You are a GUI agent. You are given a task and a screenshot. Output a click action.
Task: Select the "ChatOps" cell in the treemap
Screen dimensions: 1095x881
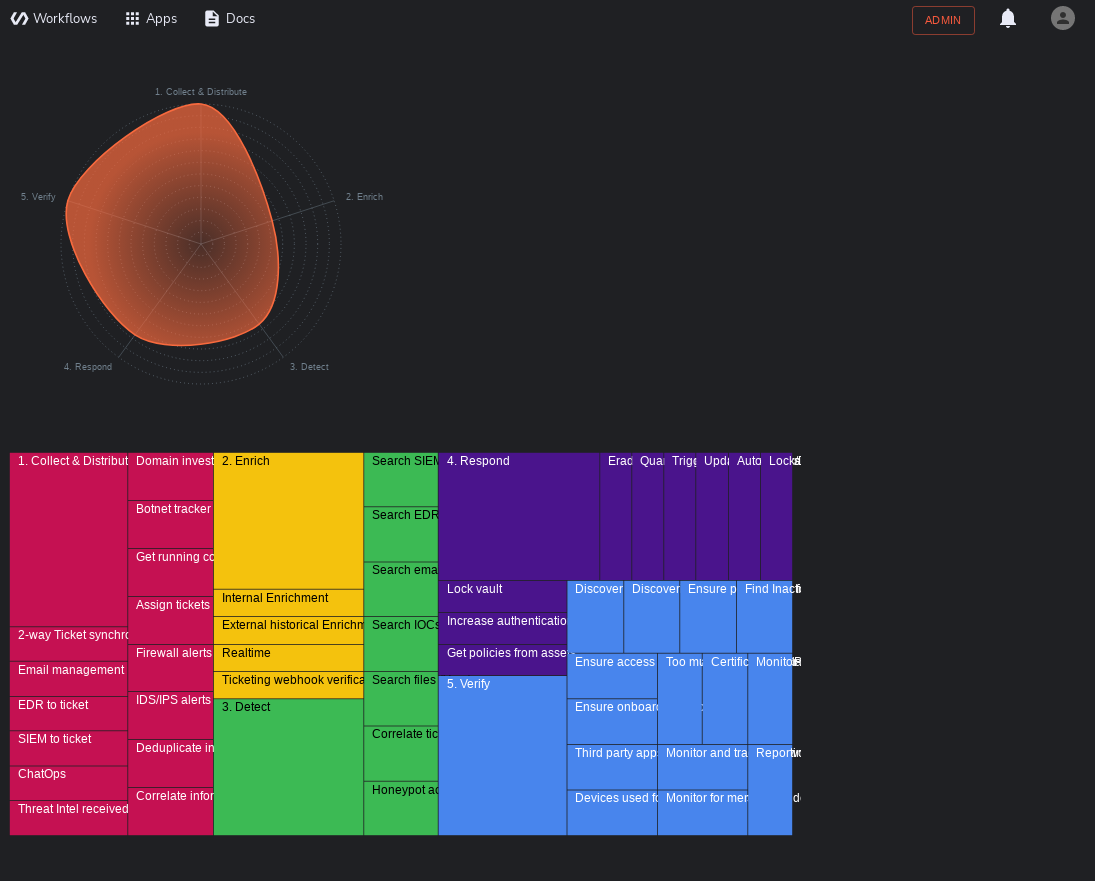67,782
